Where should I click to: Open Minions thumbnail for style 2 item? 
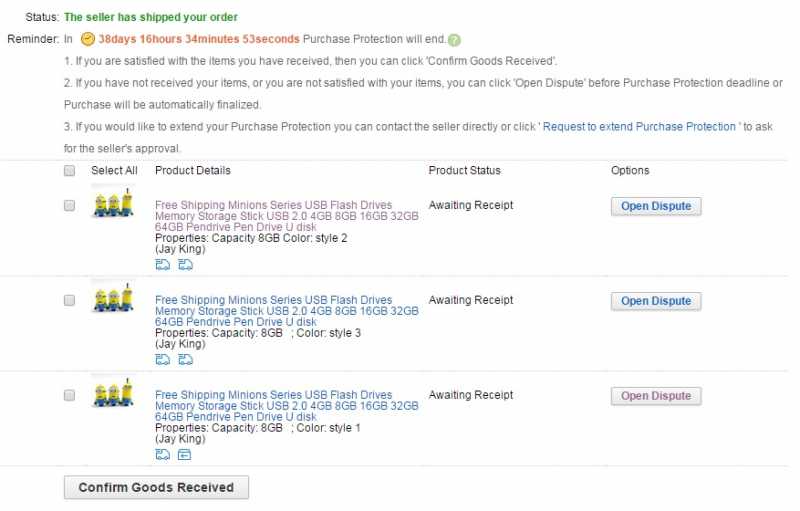[x=112, y=205]
